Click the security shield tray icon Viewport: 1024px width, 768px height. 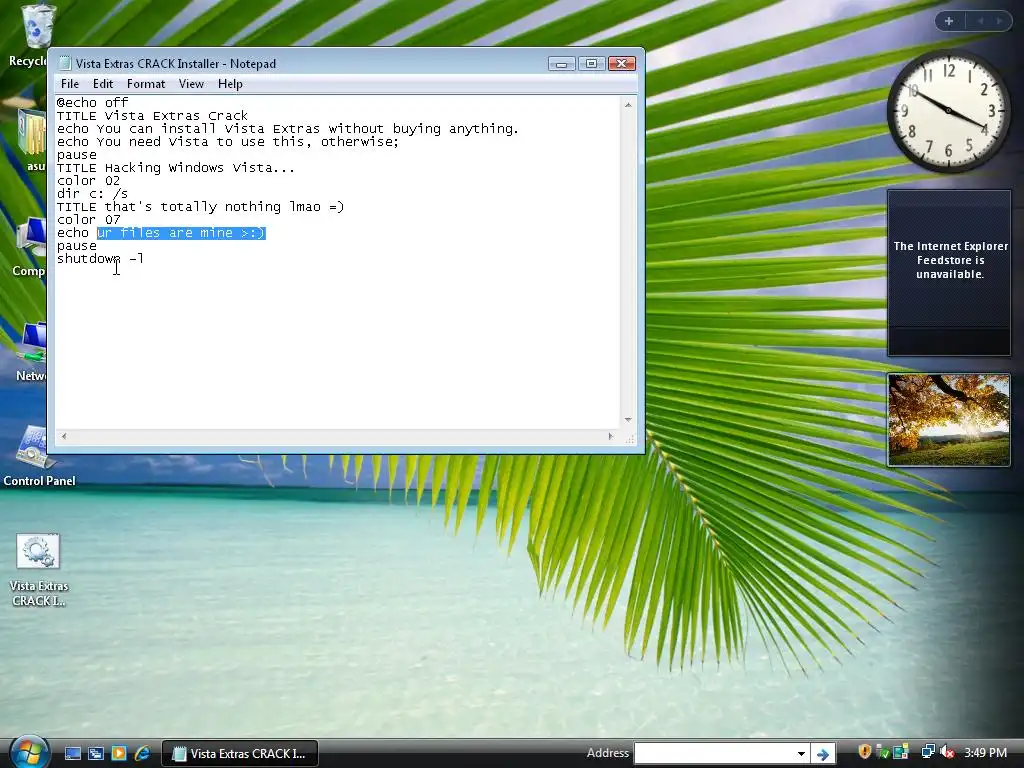click(865, 752)
